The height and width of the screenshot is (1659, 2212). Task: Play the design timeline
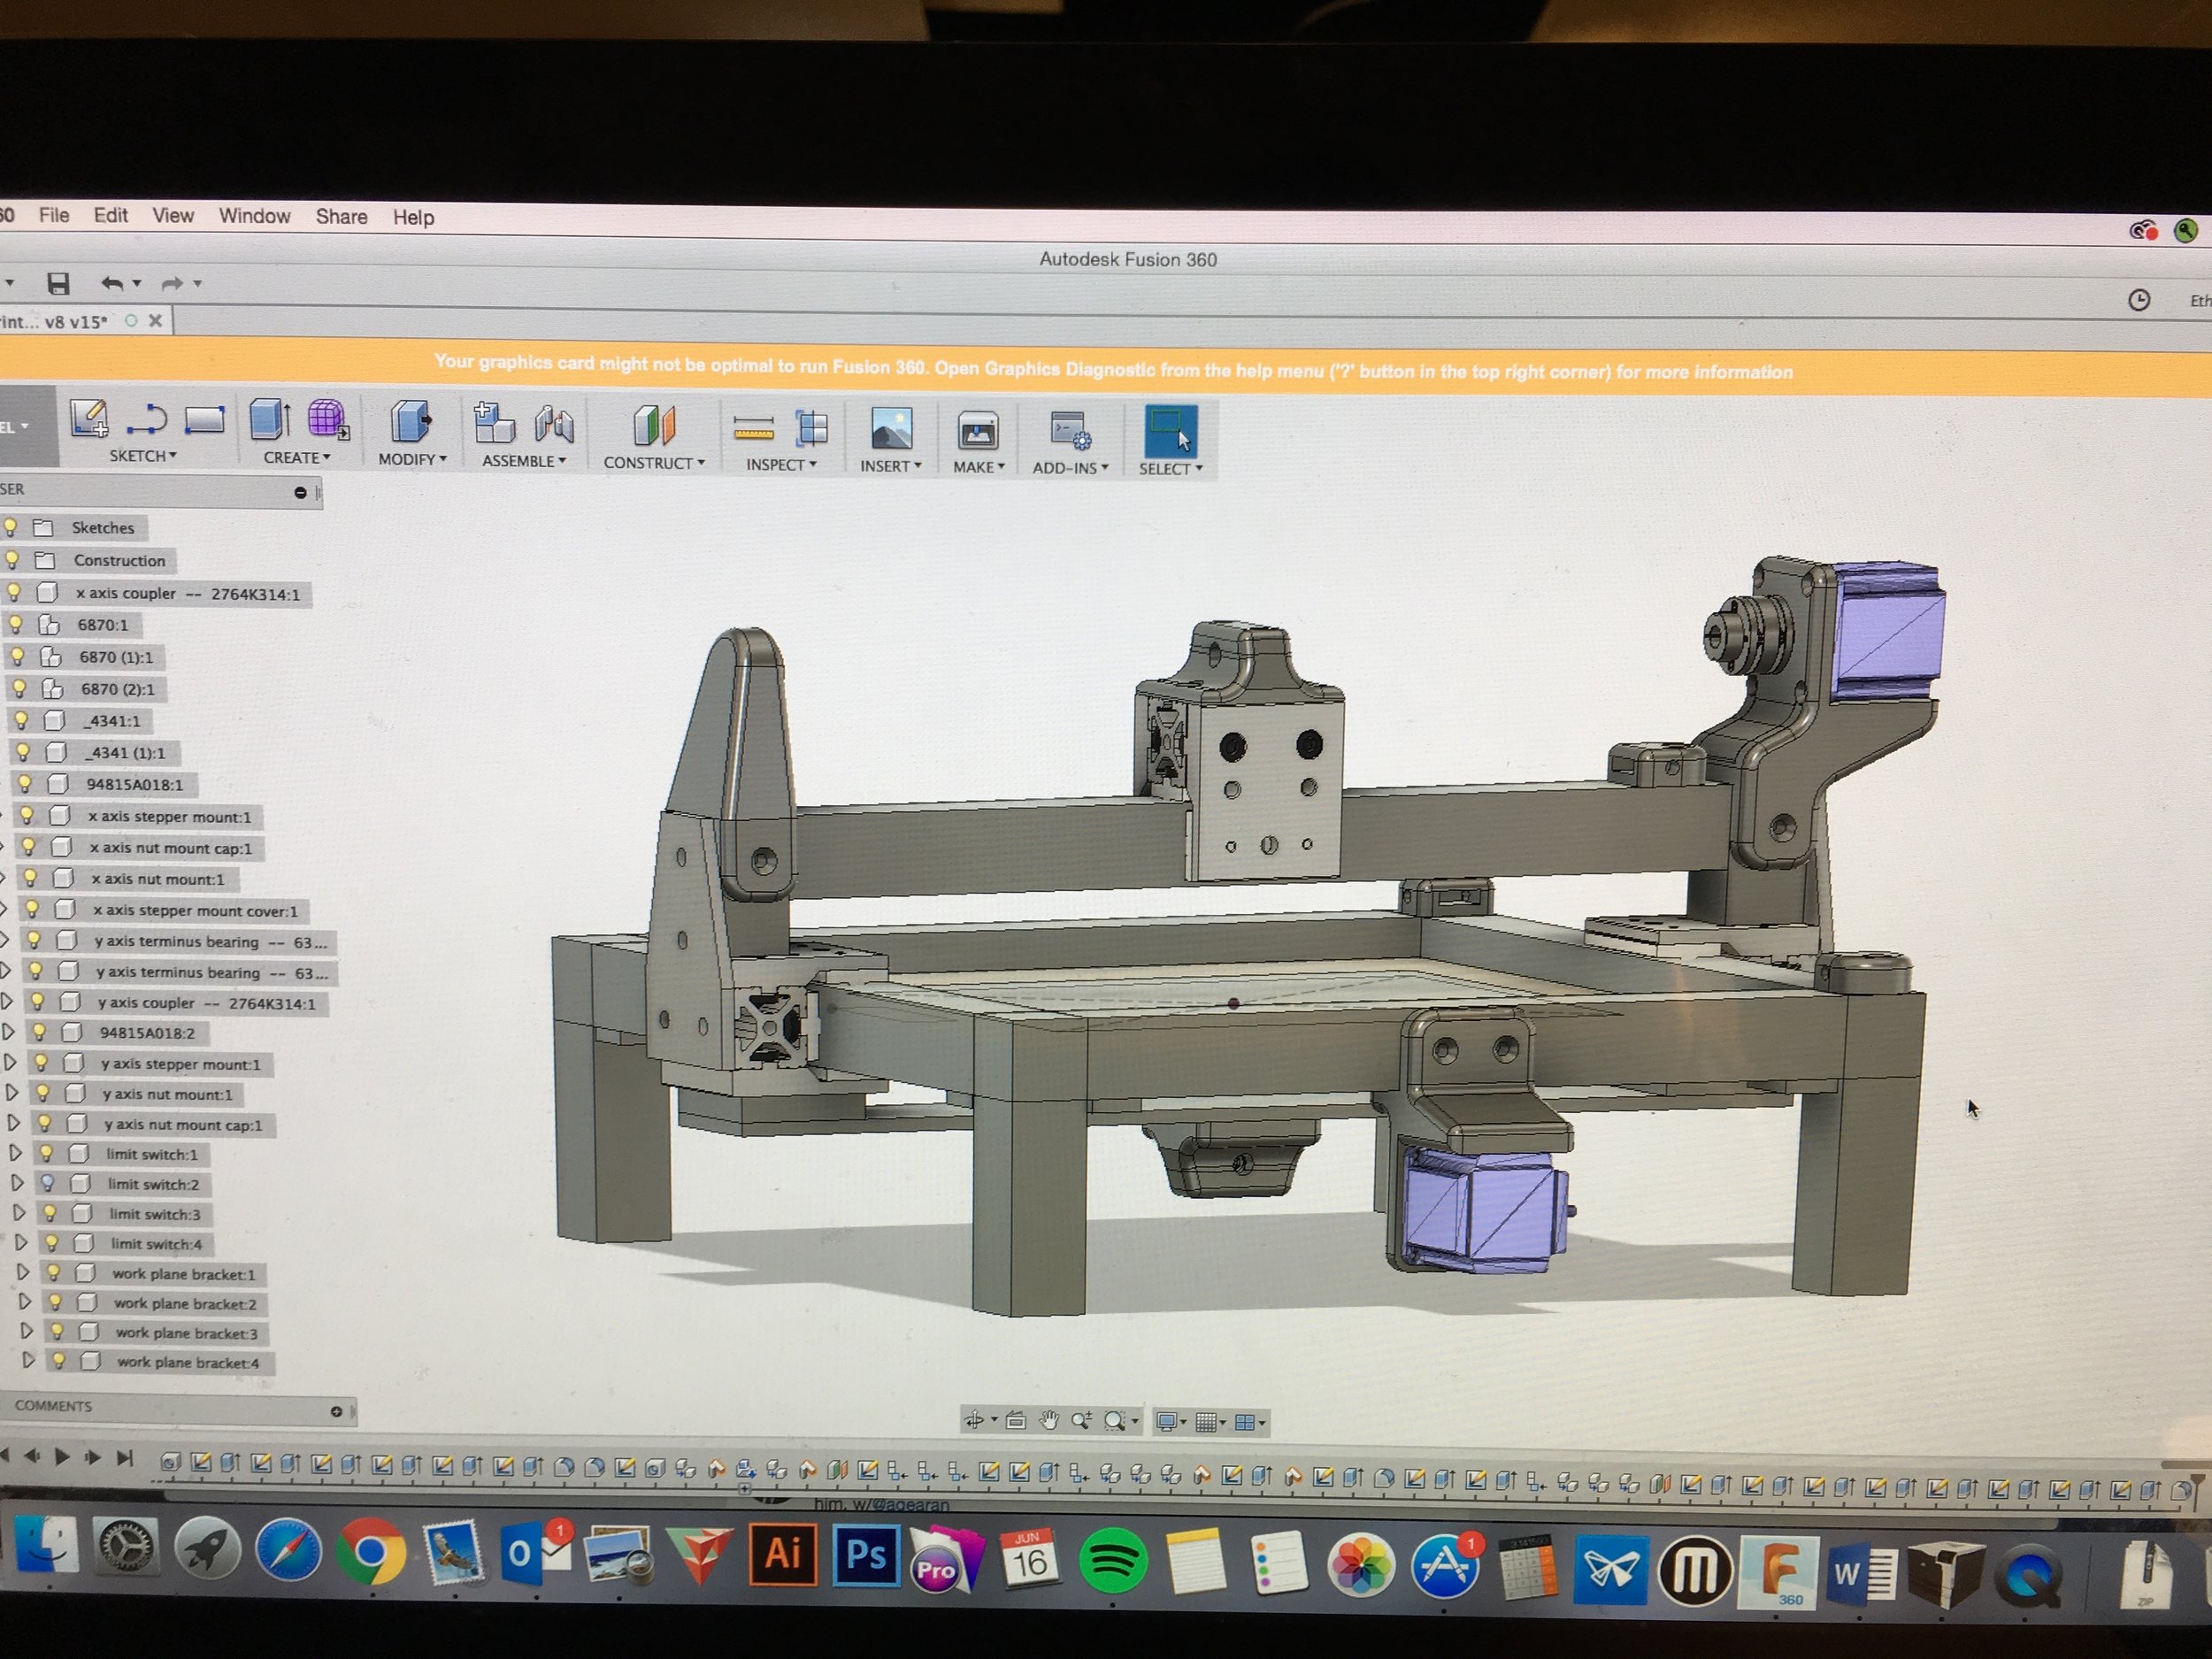pos(62,1457)
